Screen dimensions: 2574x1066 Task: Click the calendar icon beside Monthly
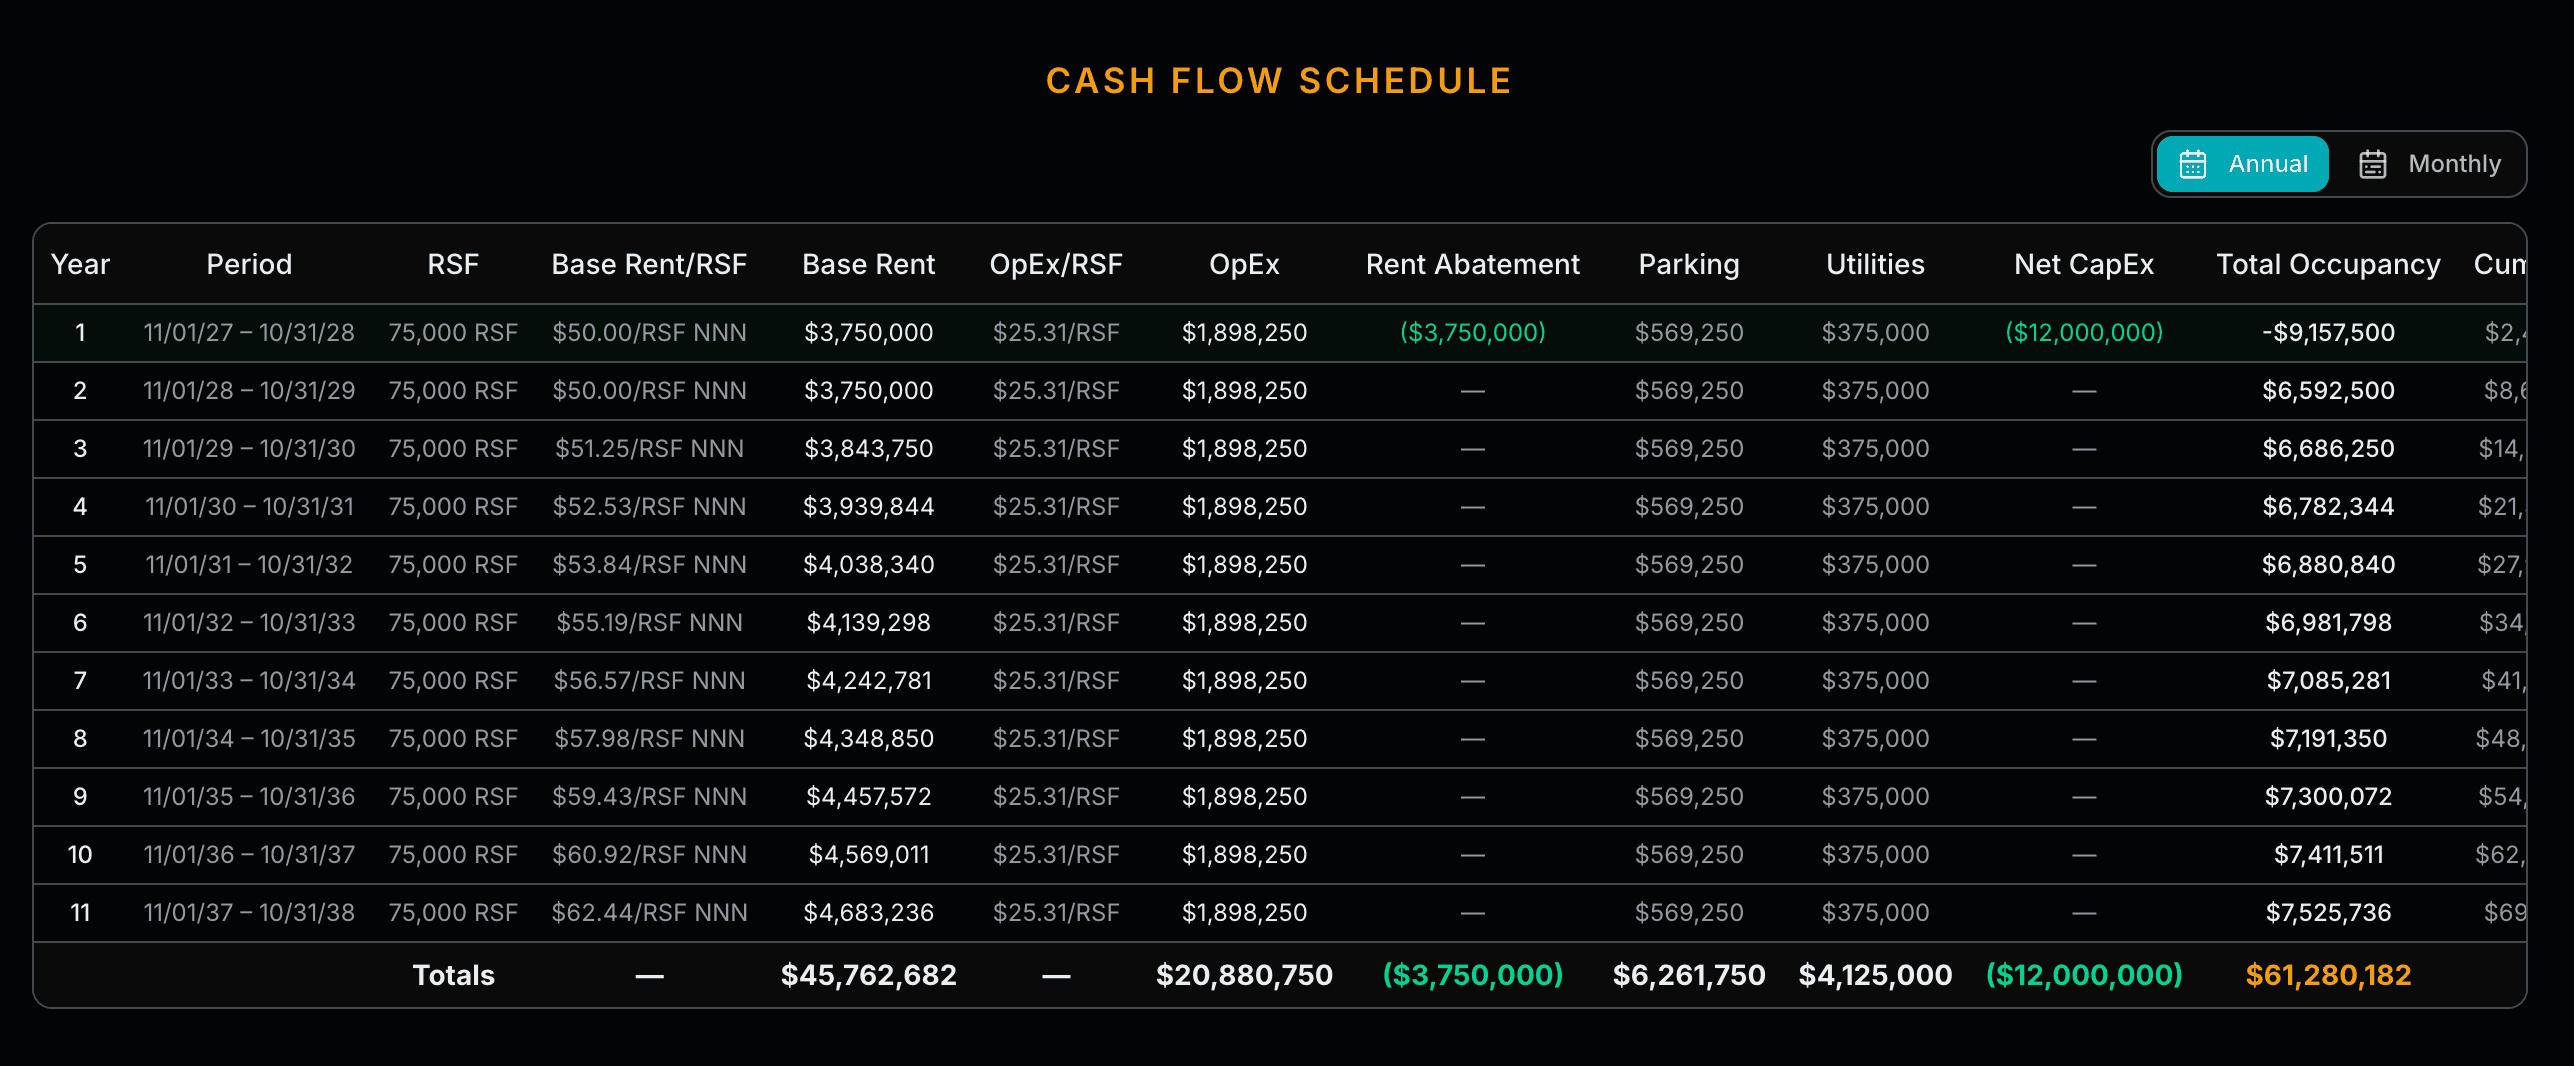[2374, 163]
